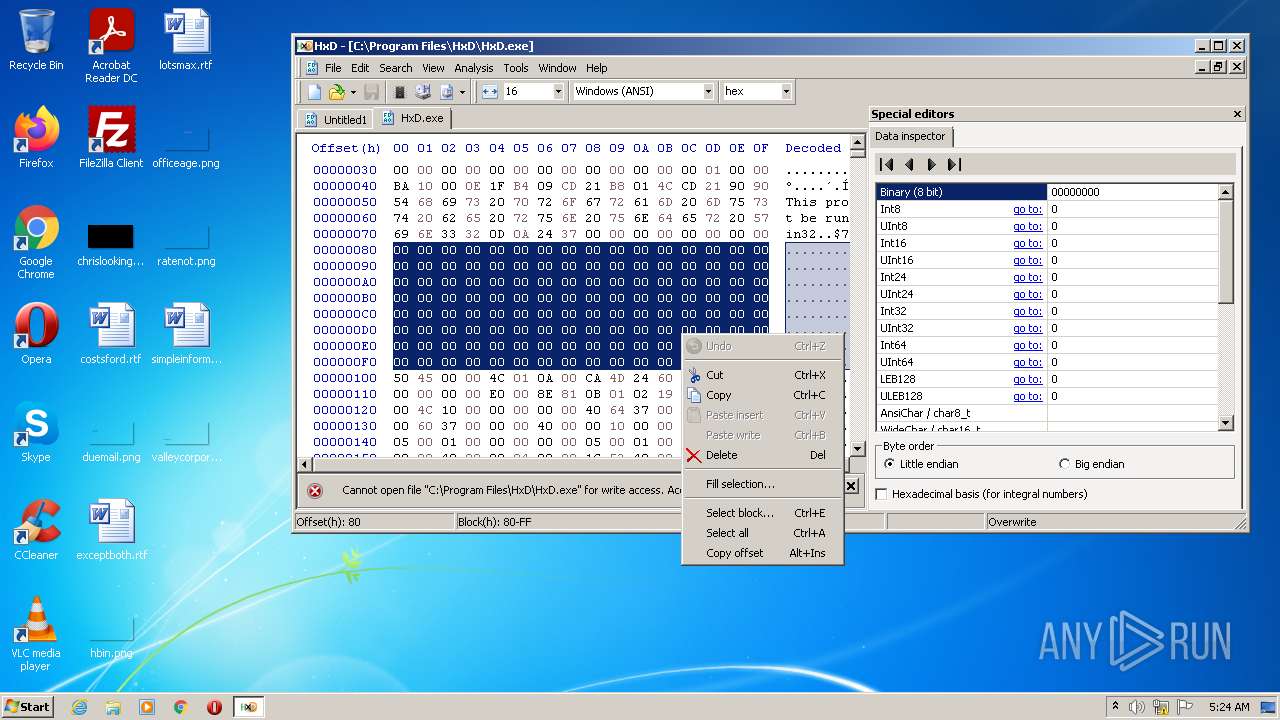Click the hex editor scroll down arrow
The width and height of the screenshot is (1280, 720).
(x=857, y=448)
